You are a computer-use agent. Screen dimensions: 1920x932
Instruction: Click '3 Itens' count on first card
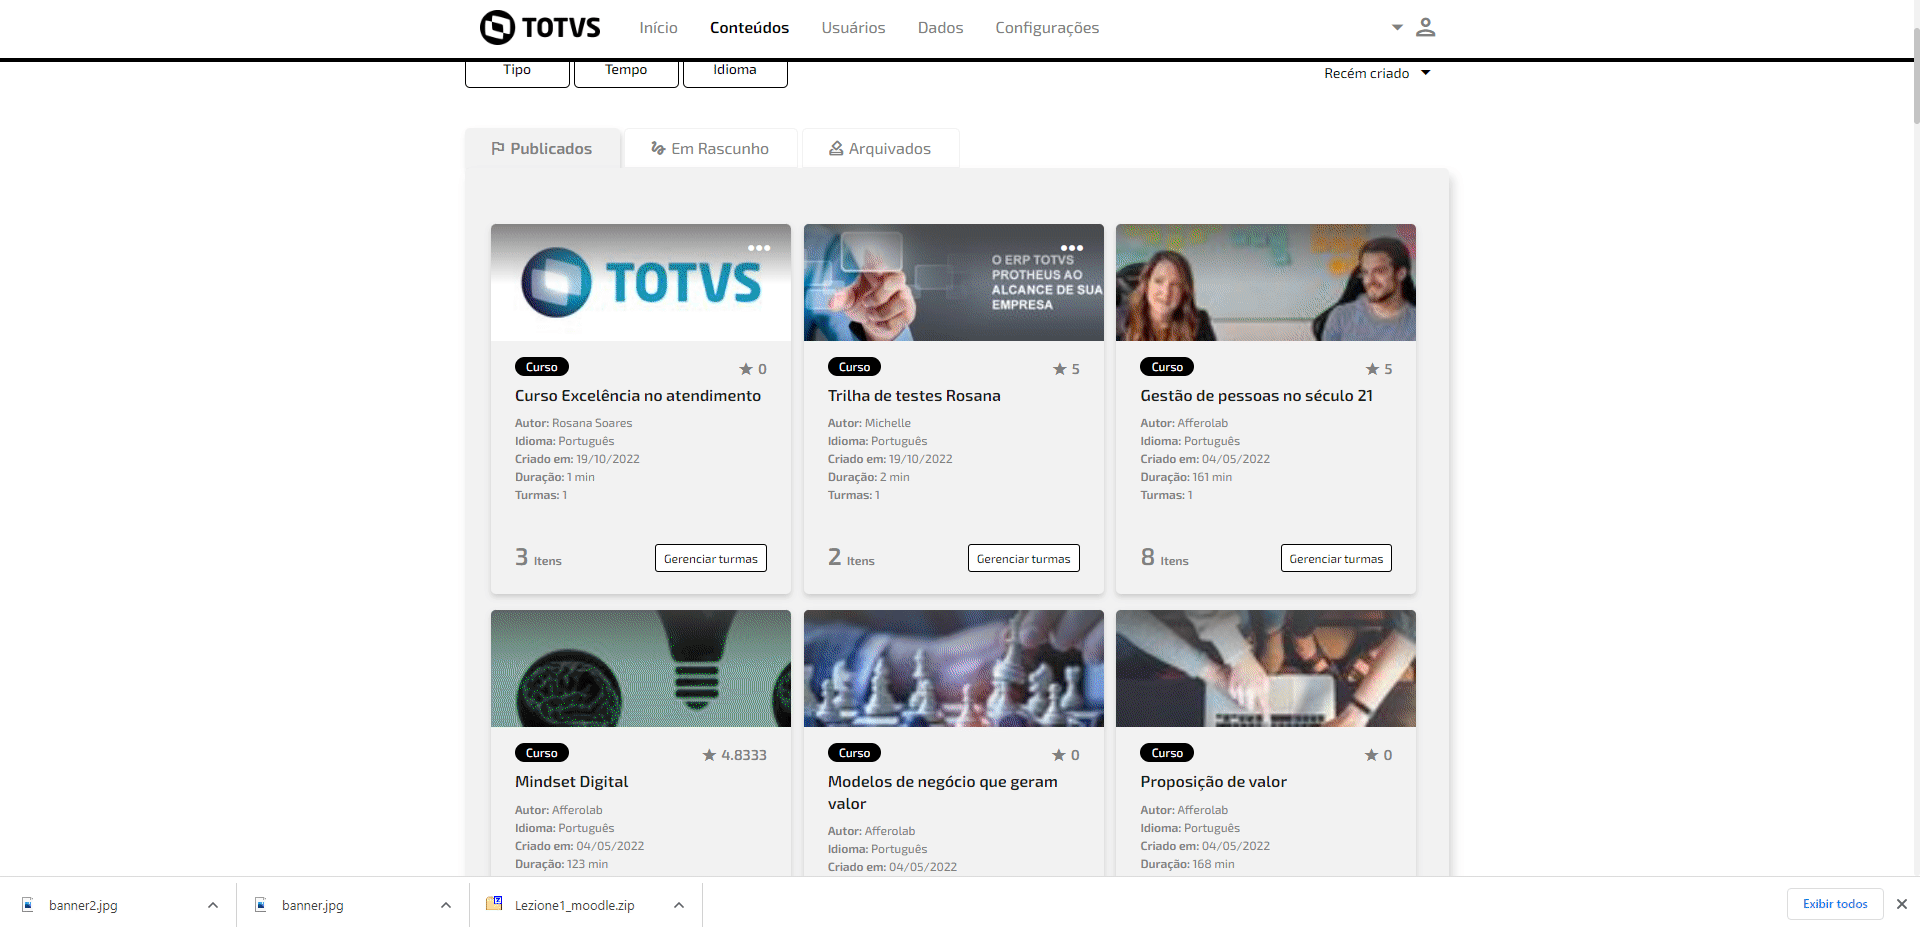(538, 558)
